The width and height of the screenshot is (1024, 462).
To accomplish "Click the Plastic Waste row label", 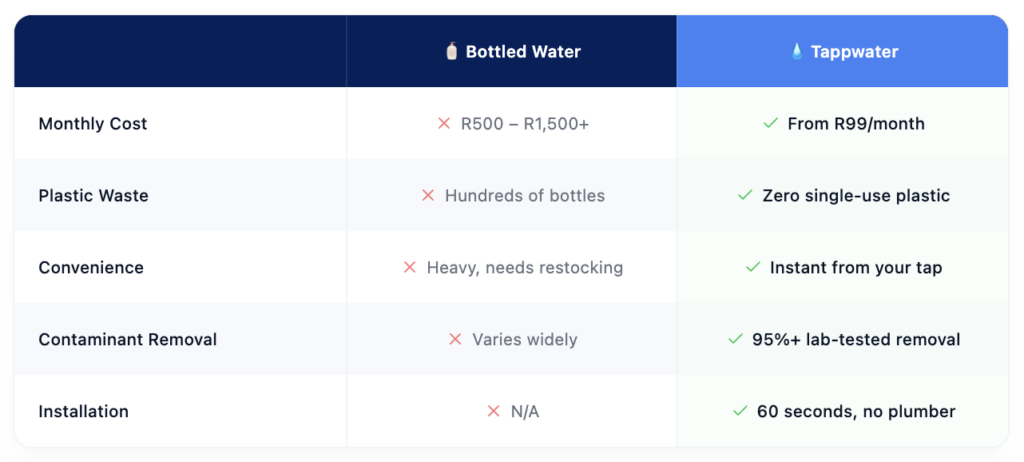I will (x=93, y=195).
